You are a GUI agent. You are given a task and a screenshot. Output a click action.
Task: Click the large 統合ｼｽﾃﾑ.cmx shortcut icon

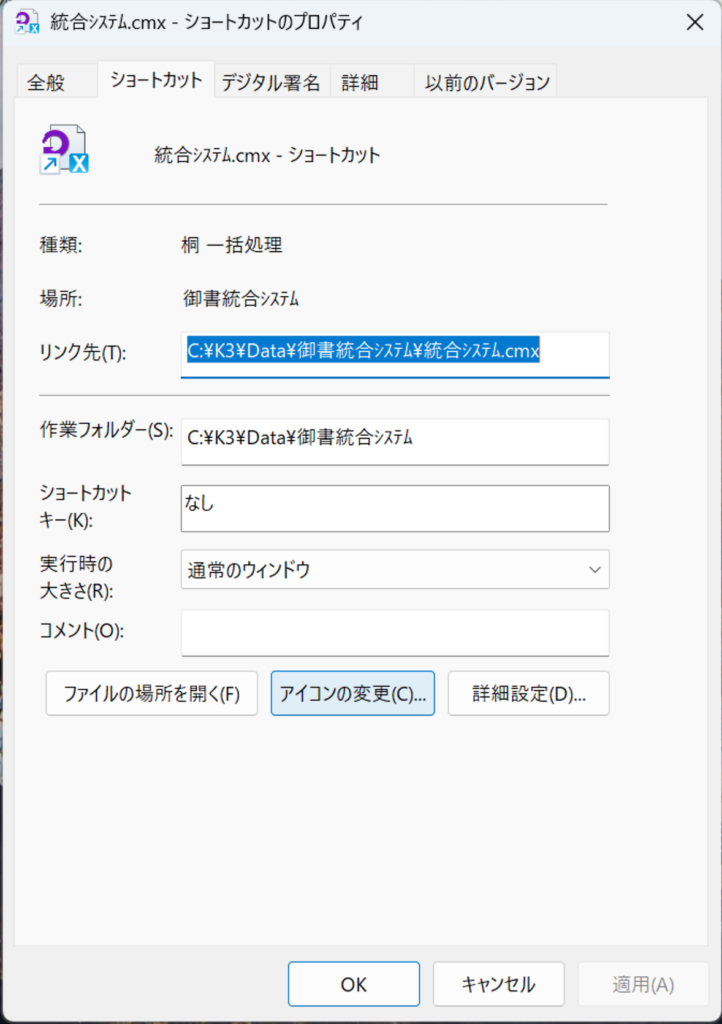click(65, 152)
